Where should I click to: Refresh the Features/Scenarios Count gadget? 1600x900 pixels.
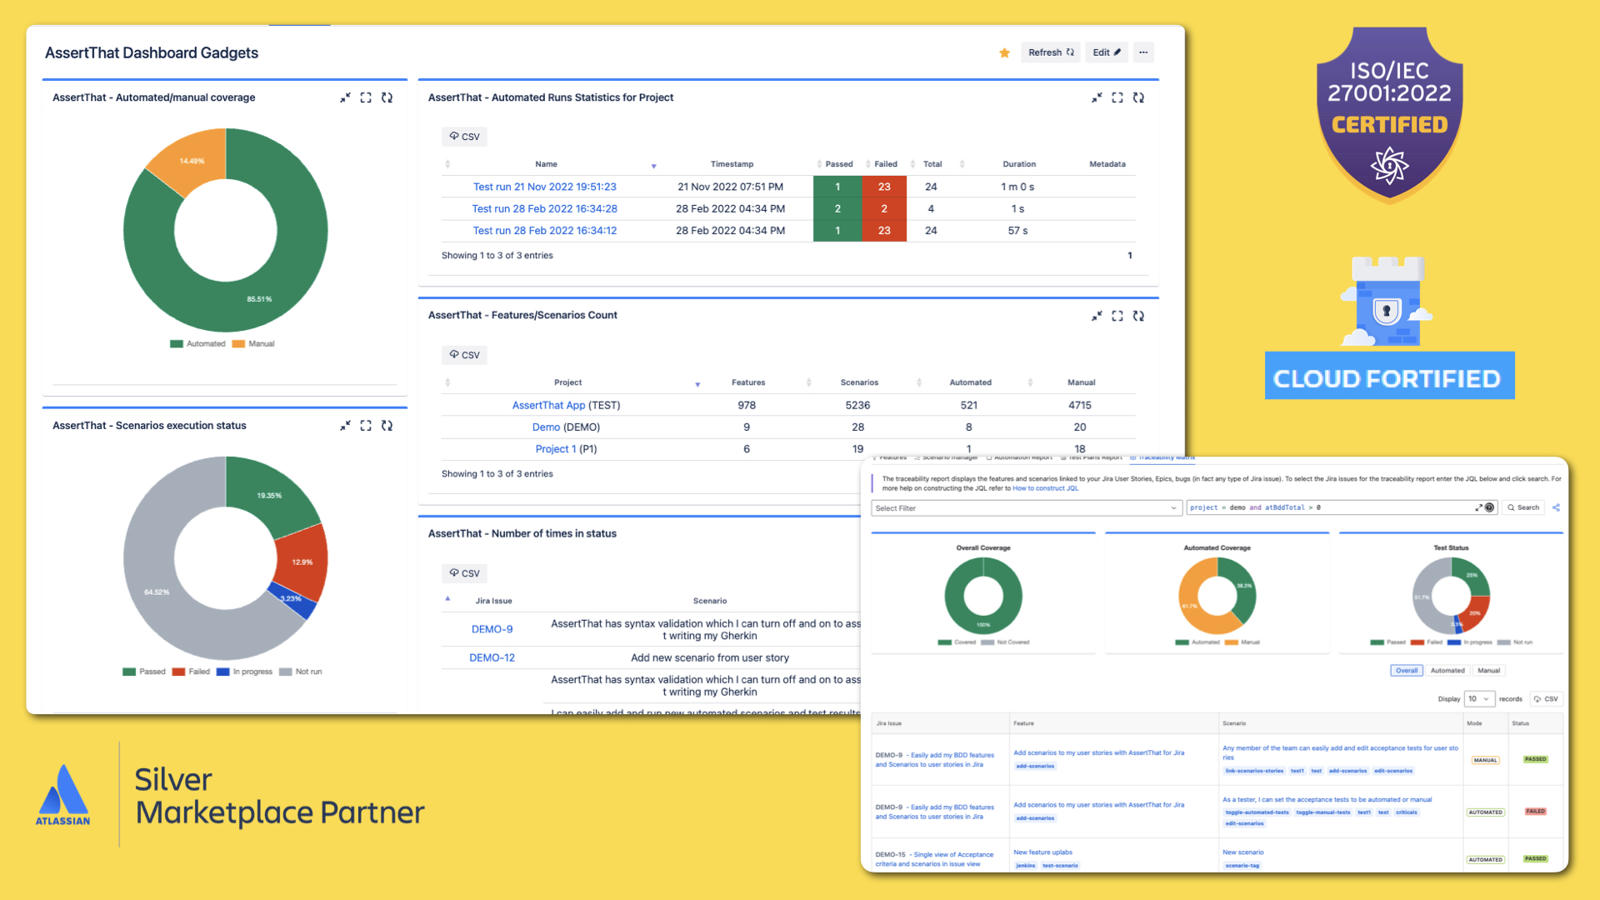[x=1138, y=316]
